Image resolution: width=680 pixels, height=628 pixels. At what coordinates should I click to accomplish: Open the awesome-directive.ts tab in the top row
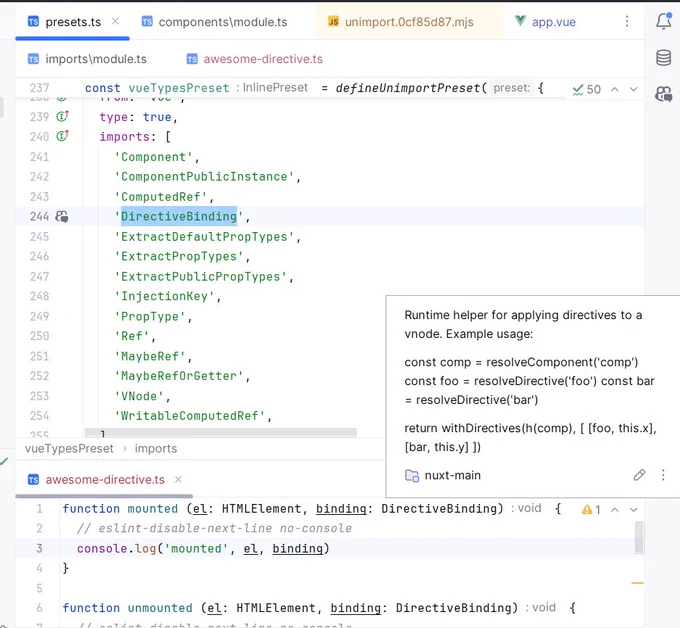tap(255, 59)
